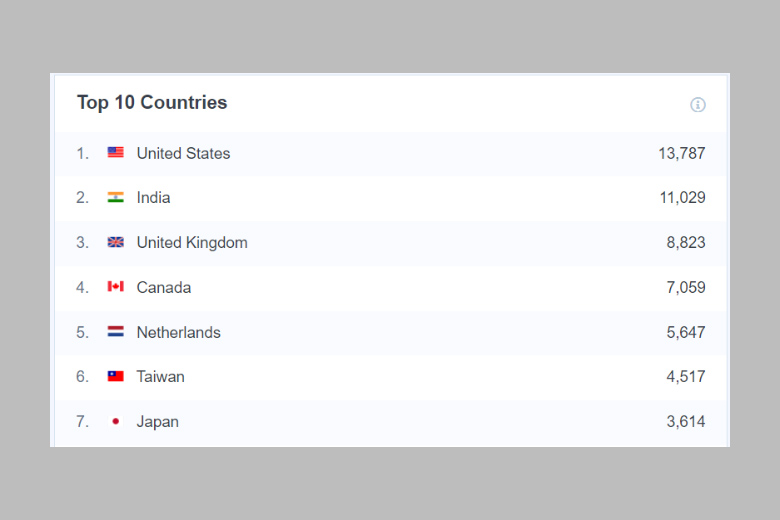Click the Top 10 Countries heading
This screenshot has width=780, height=520.
[152, 103]
